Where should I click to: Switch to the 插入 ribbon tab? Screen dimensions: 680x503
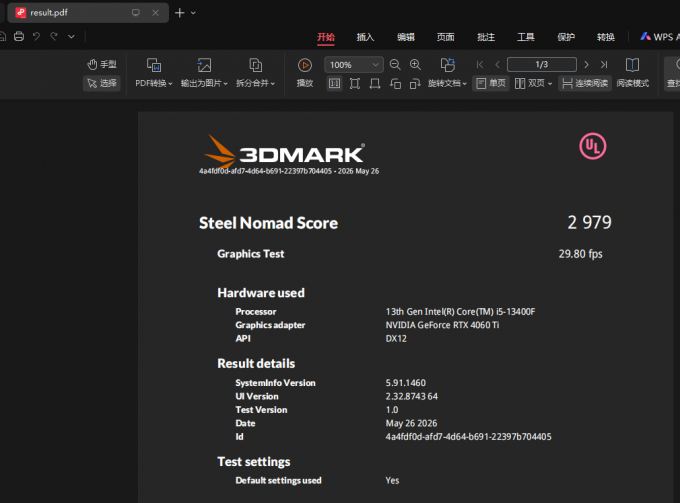click(x=365, y=37)
